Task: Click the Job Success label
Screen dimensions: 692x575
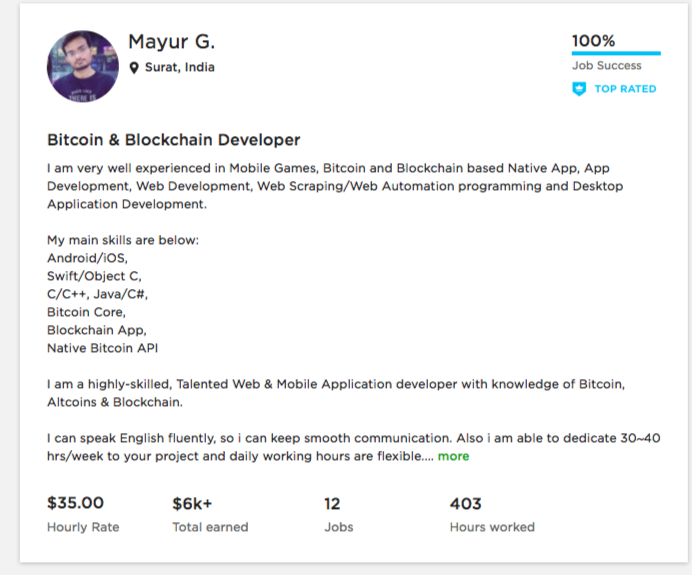Action: 606,66
